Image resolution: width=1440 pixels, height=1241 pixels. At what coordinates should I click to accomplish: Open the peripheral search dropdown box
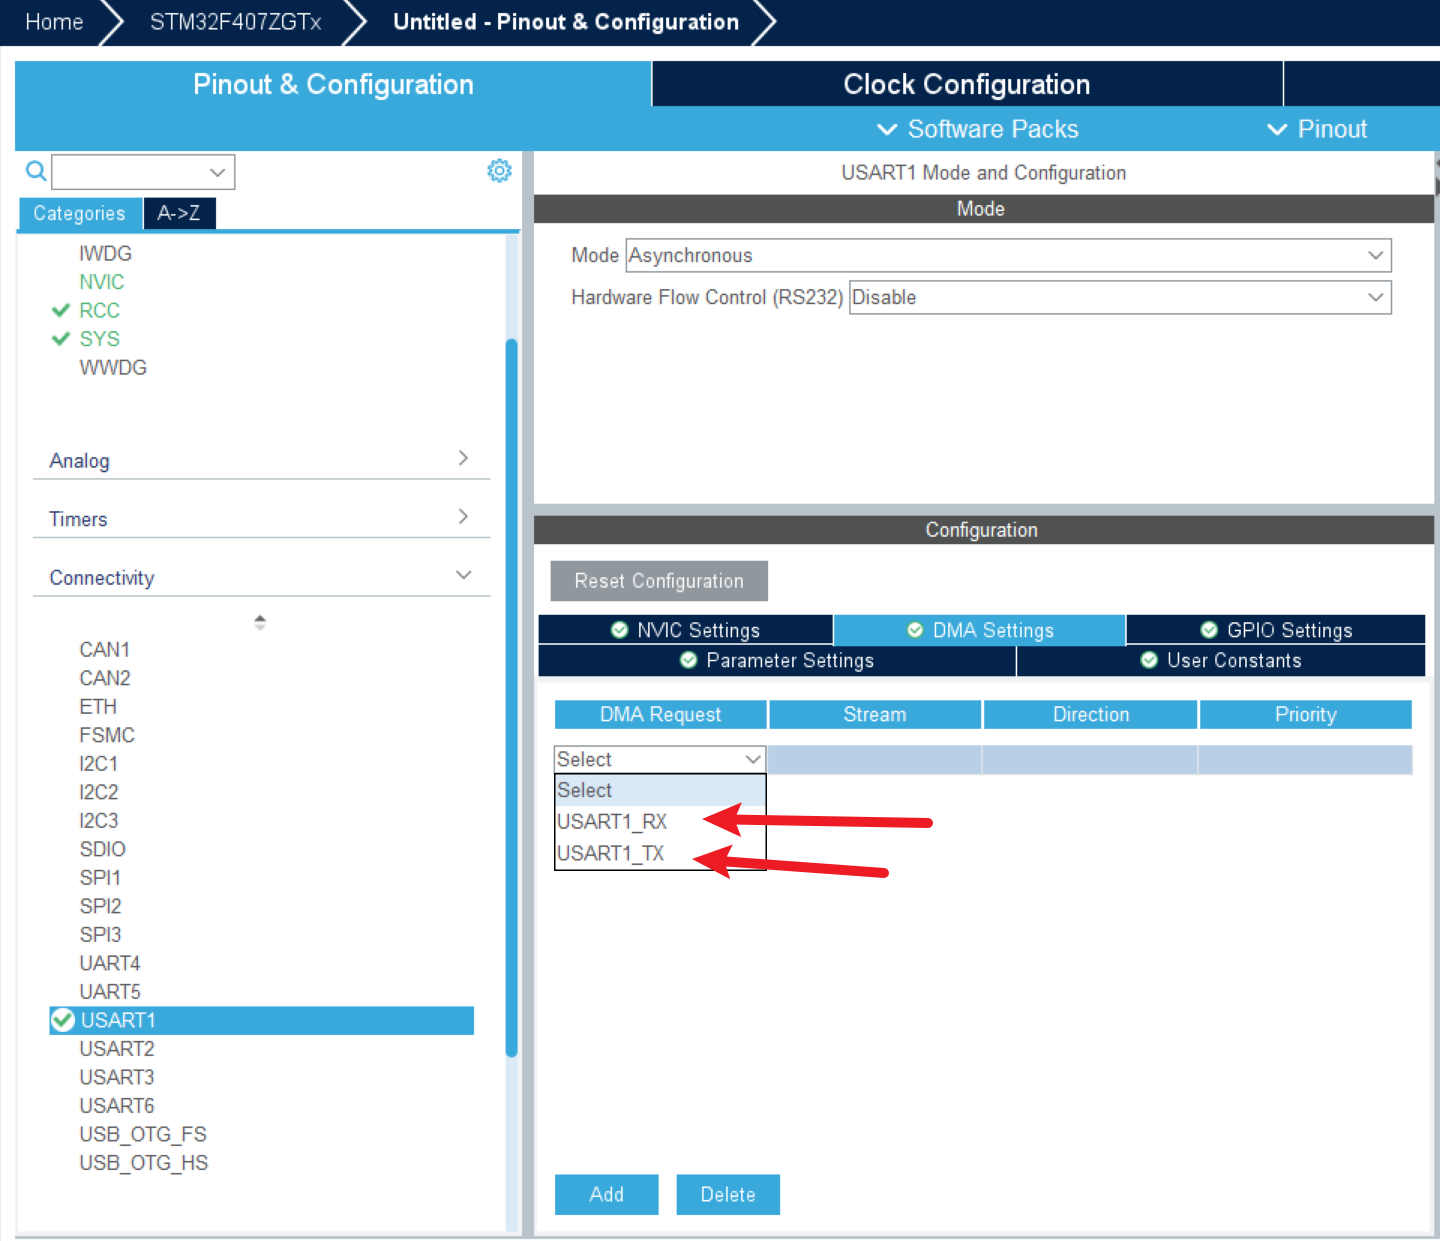pyautogui.click(x=143, y=172)
